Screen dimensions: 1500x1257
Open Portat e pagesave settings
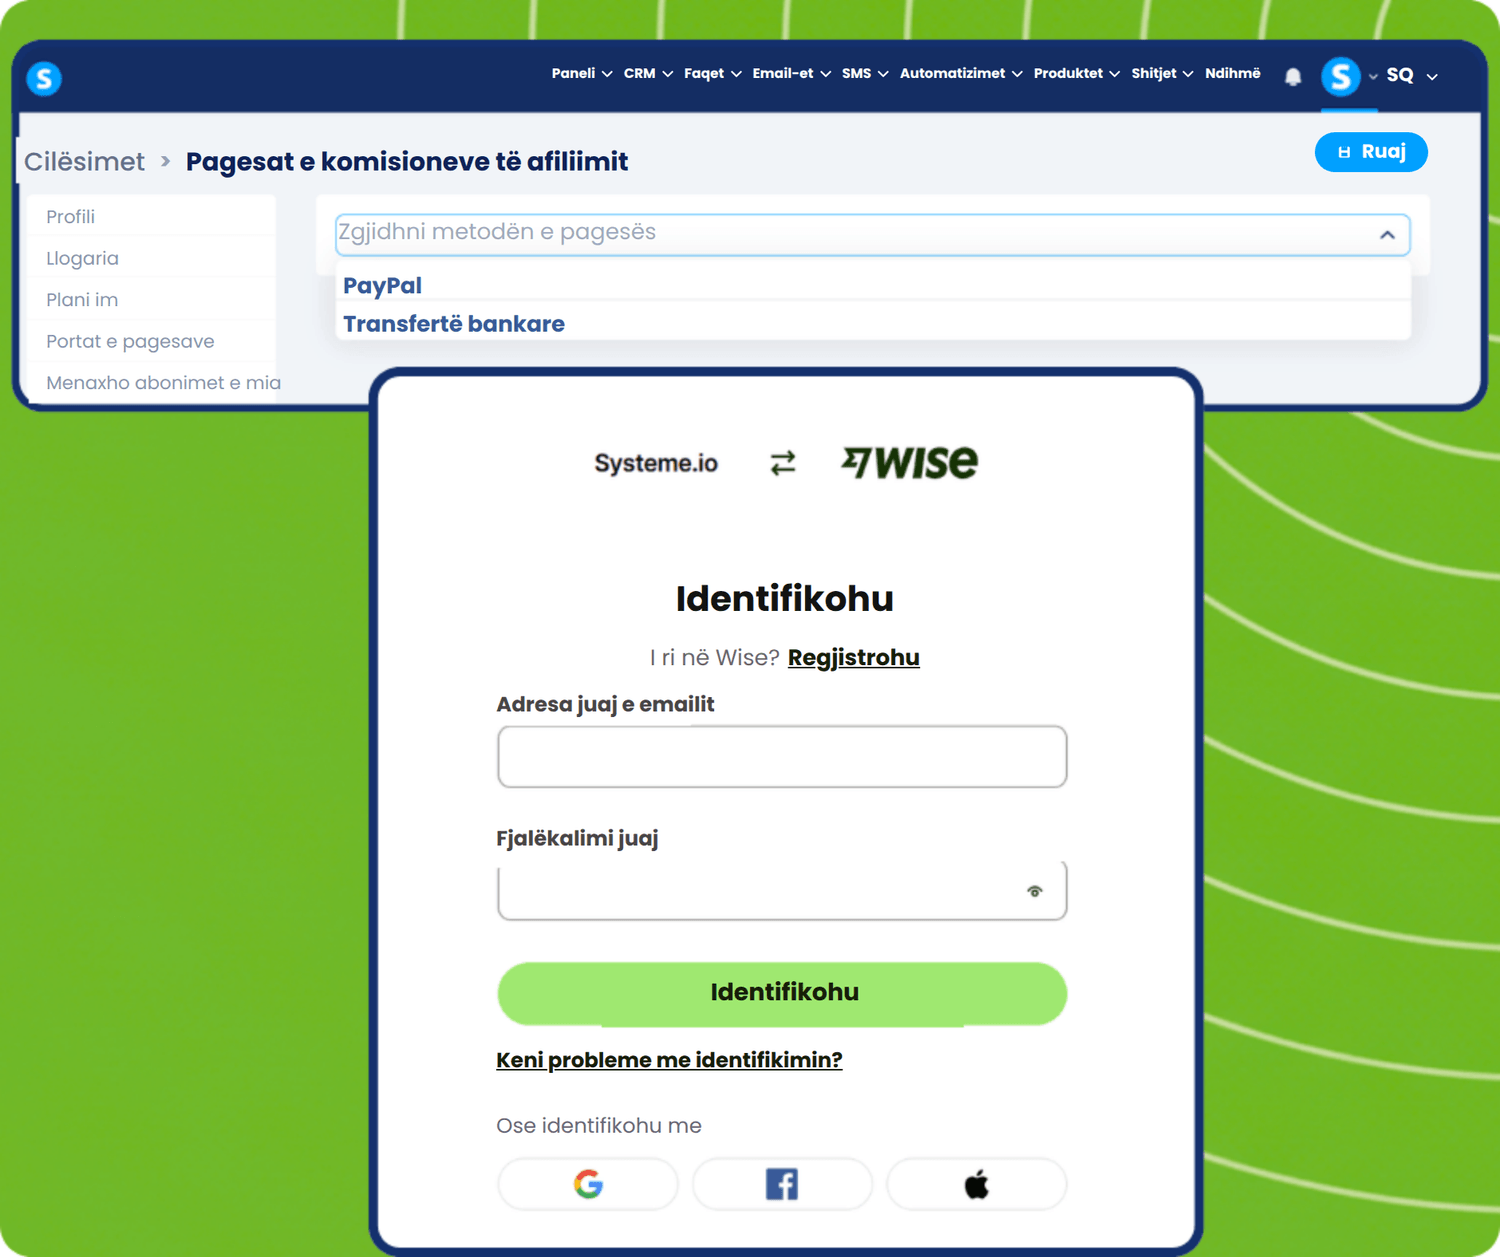click(x=130, y=341)
